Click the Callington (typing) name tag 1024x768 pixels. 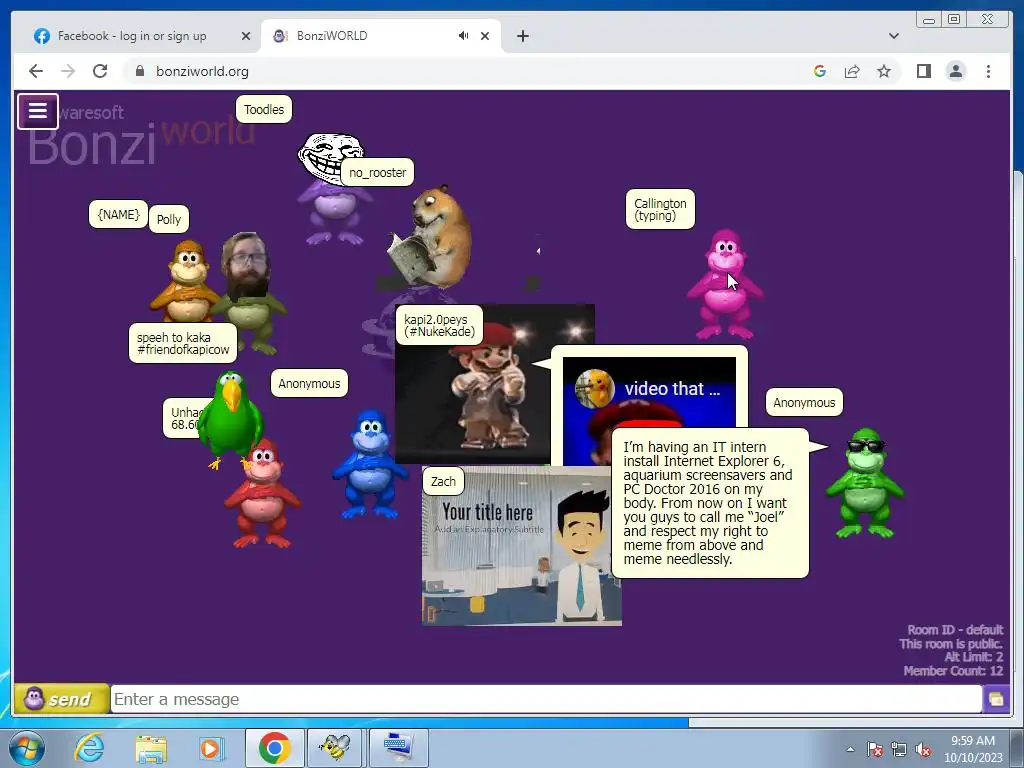tap(660, 210)
